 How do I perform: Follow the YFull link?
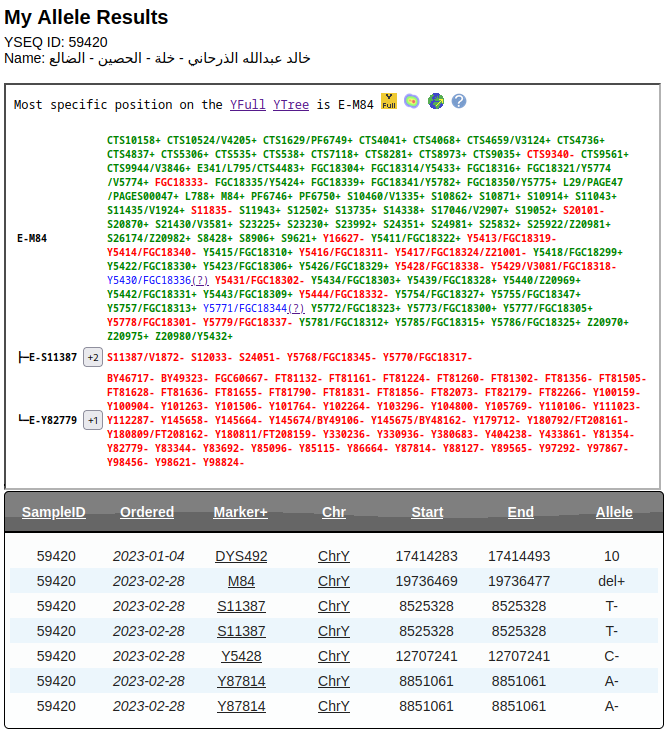(248, 104)
